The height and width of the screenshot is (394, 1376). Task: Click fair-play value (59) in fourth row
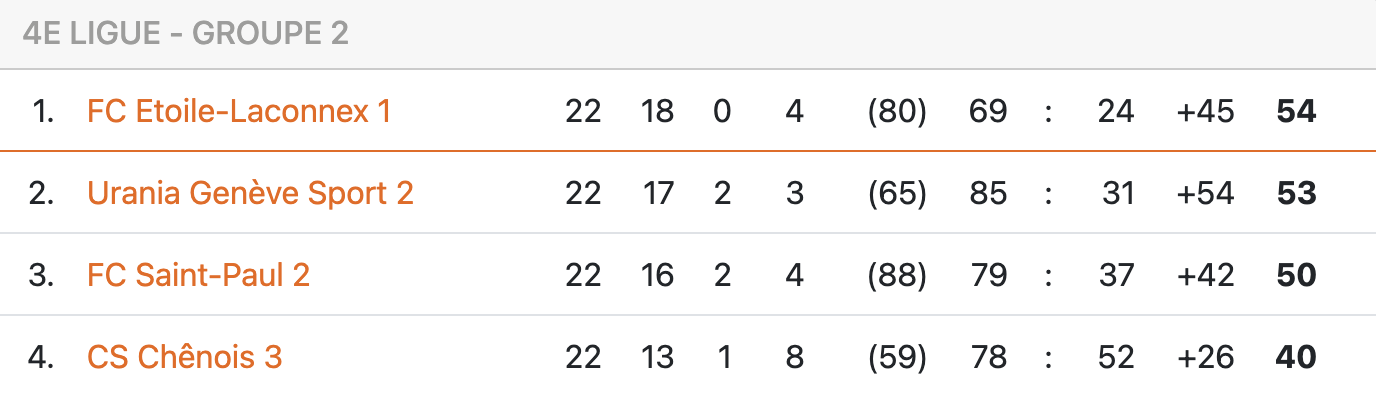click(x=897, y=357)
